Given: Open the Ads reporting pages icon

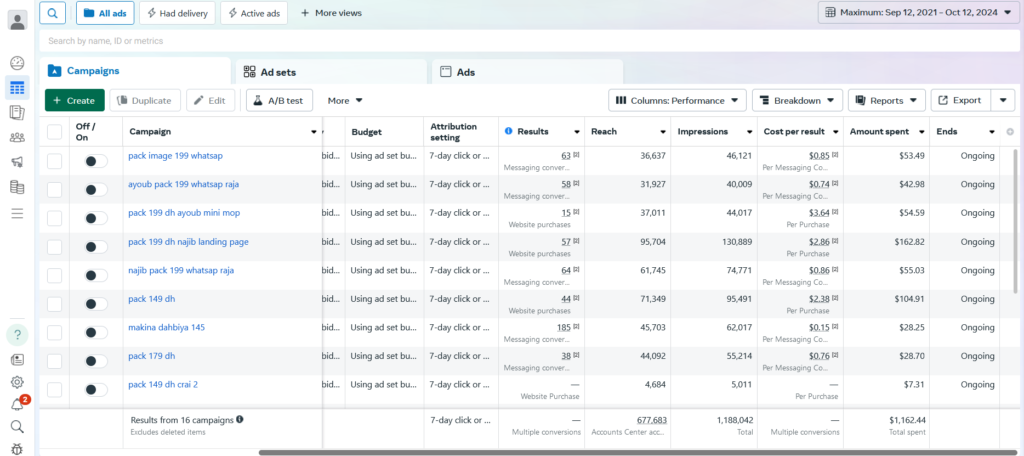Looking at the screenshot, I should click(x=18, y=112).
